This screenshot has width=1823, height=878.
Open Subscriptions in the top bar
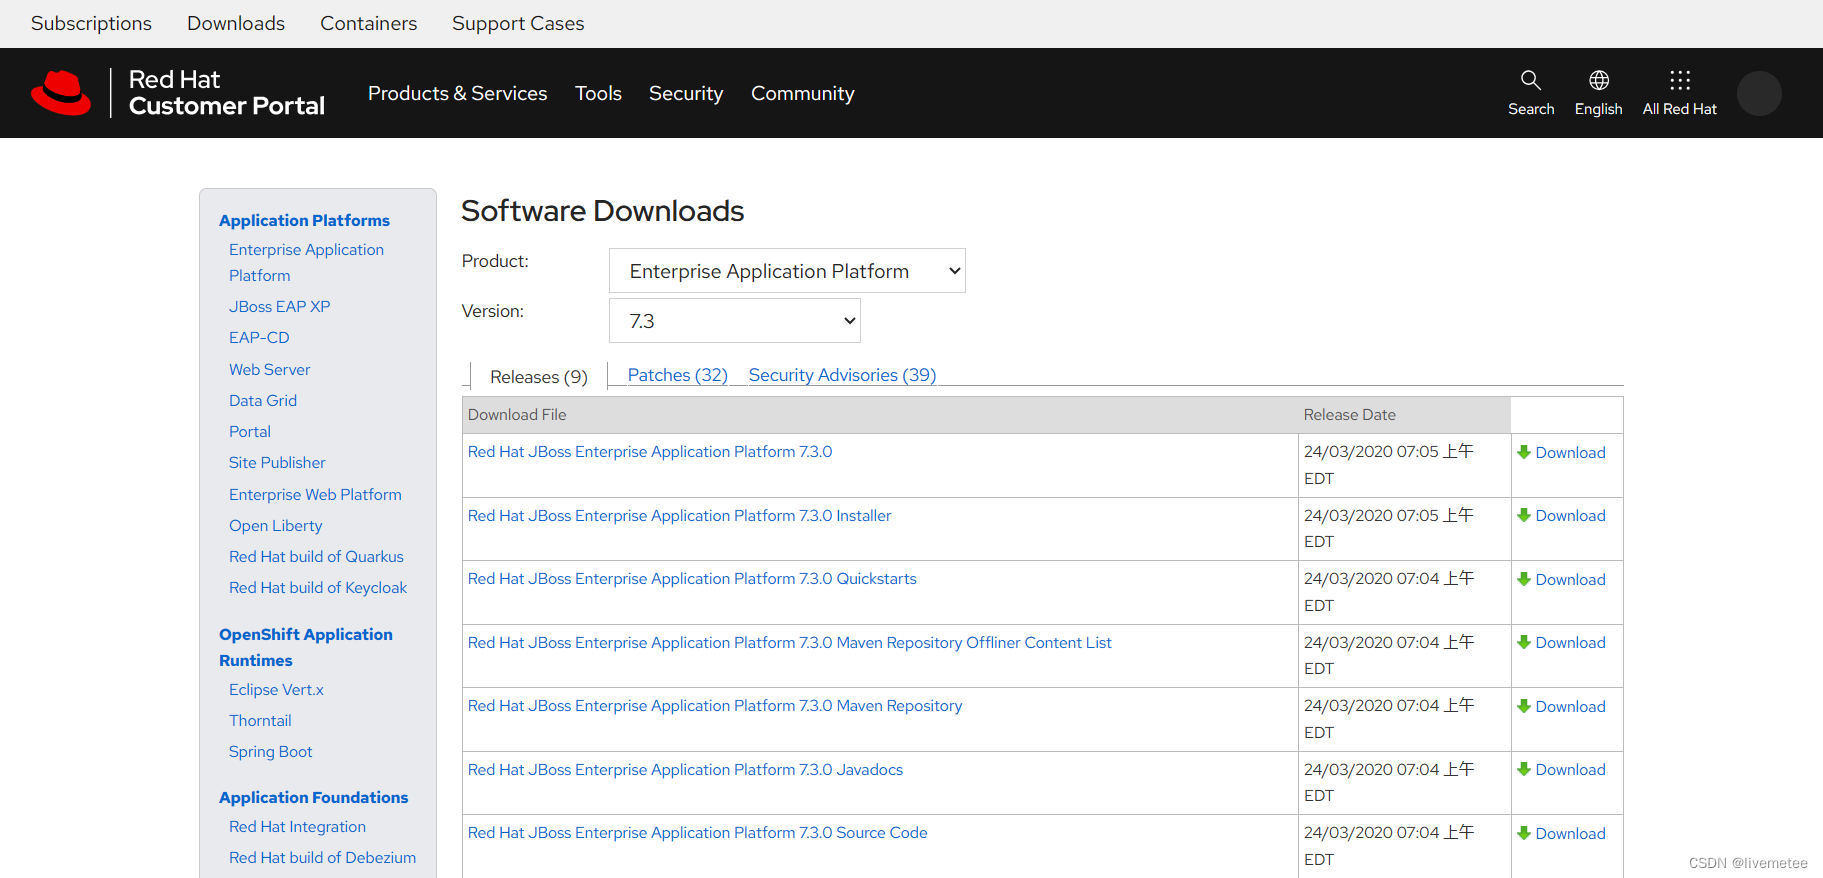[x=91, y=23]
